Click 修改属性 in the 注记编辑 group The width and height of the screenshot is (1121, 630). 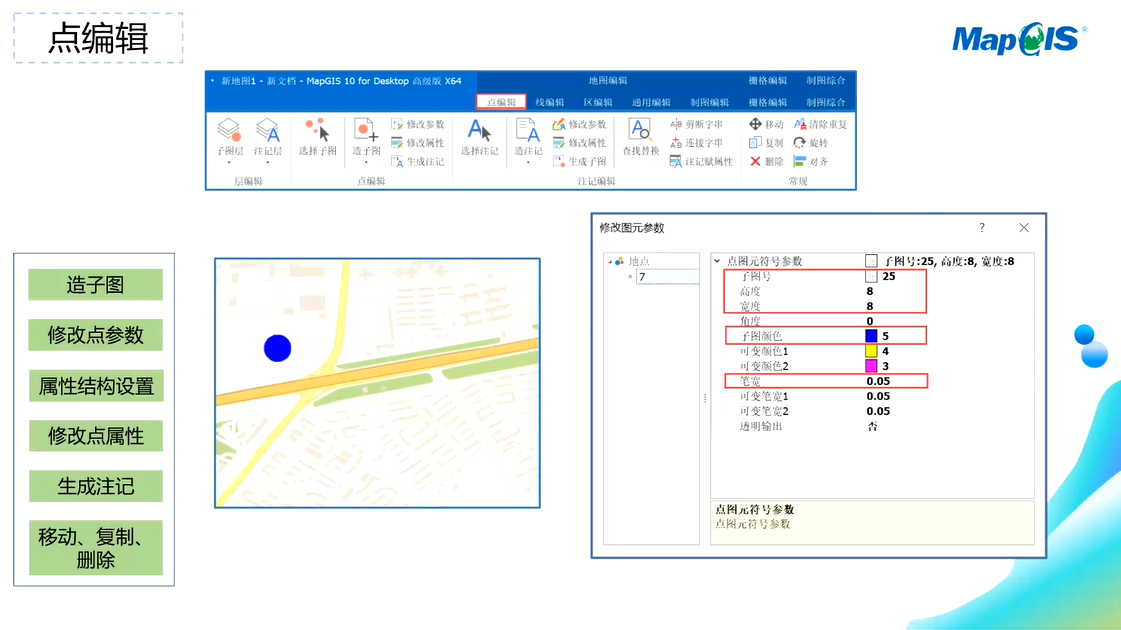(580, 143)
